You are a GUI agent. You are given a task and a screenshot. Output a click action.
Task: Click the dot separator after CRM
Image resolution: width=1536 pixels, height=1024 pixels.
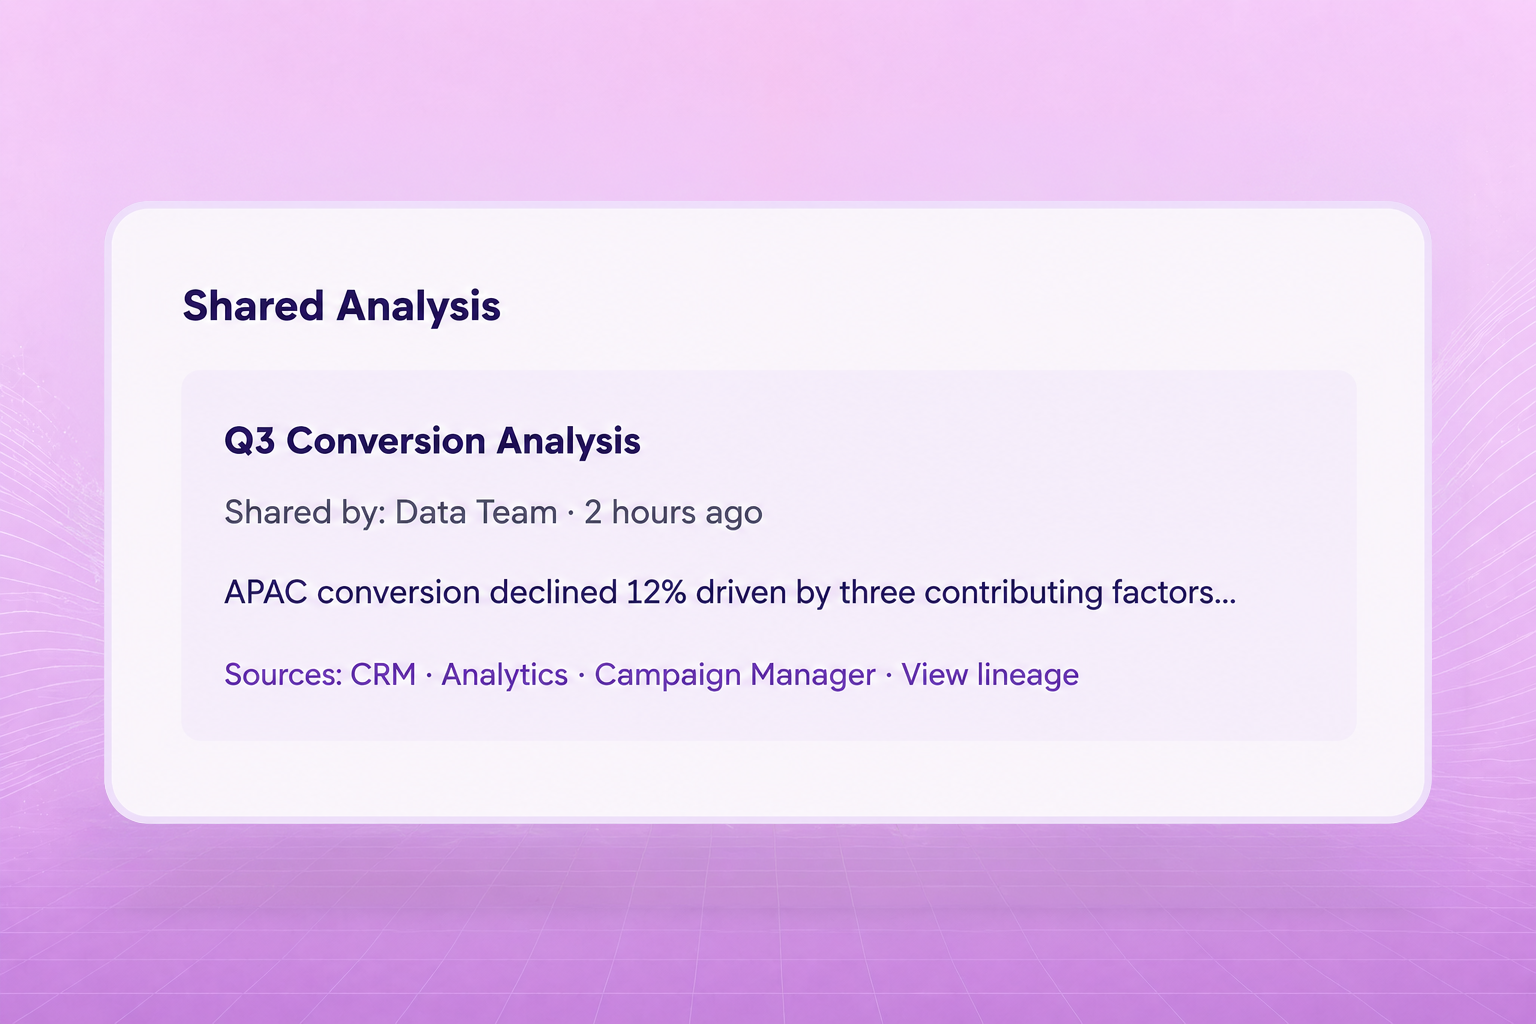tap(429, 675)
